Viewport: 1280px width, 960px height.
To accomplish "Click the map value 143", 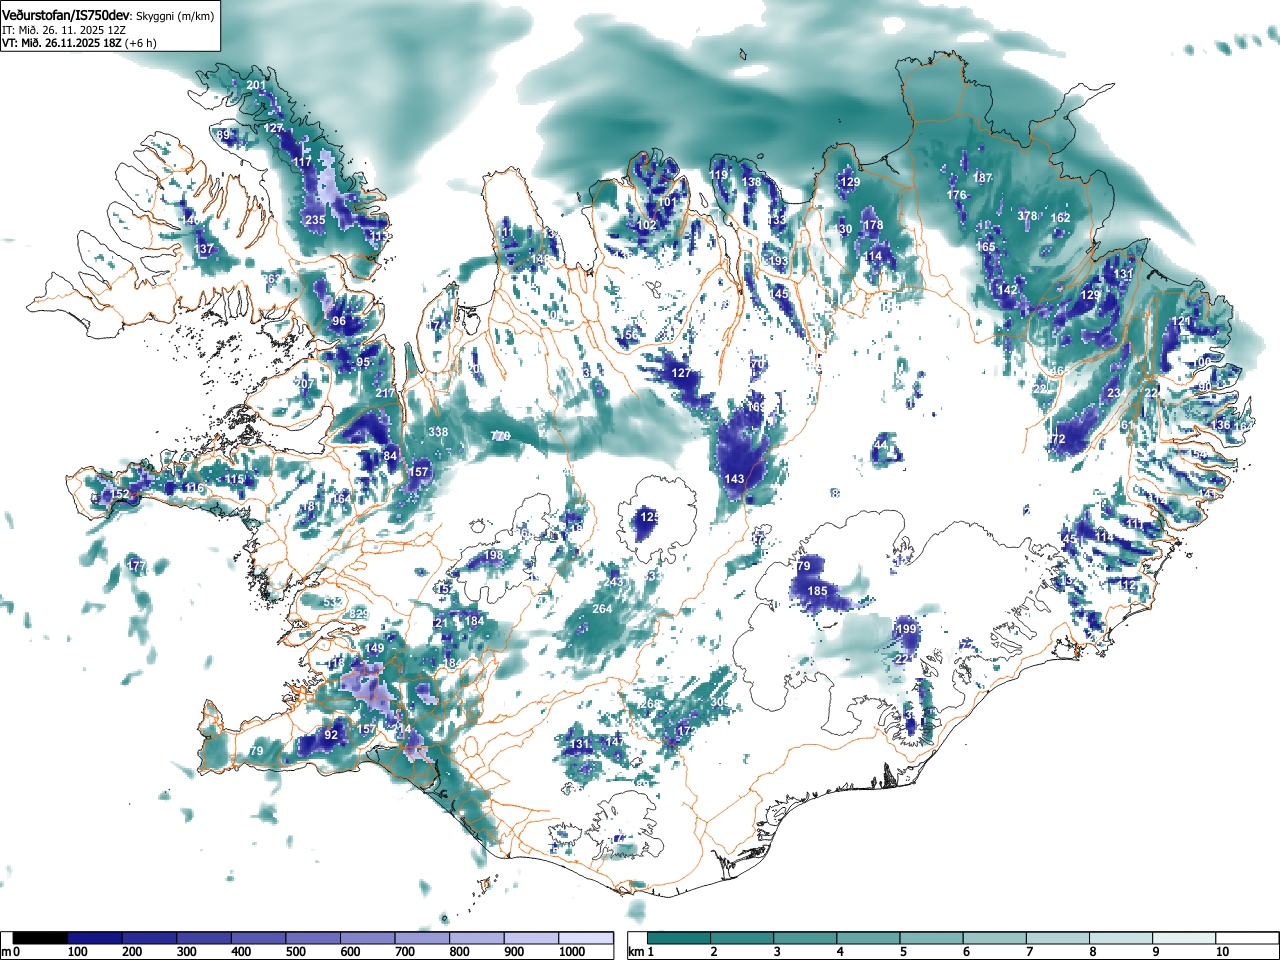I will coord(734,479).
